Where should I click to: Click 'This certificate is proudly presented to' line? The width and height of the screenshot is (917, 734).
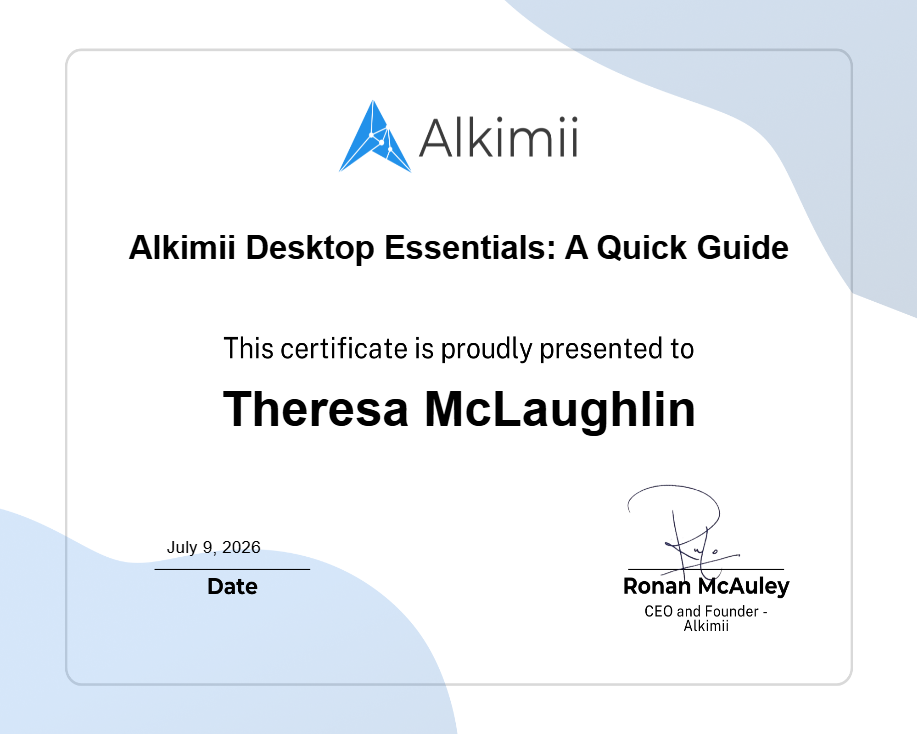[458, 349]
